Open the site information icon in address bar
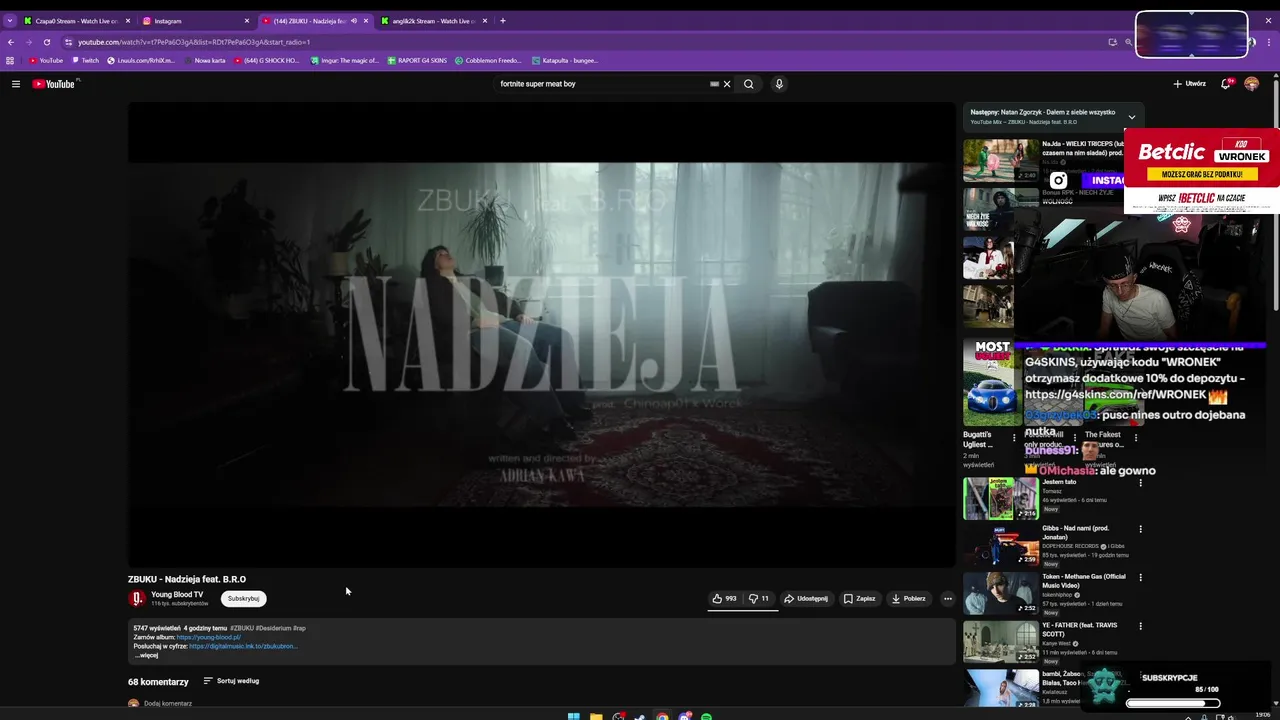Image resolution: width=1280 pixels, height=720 pixels. pos(69,42)
